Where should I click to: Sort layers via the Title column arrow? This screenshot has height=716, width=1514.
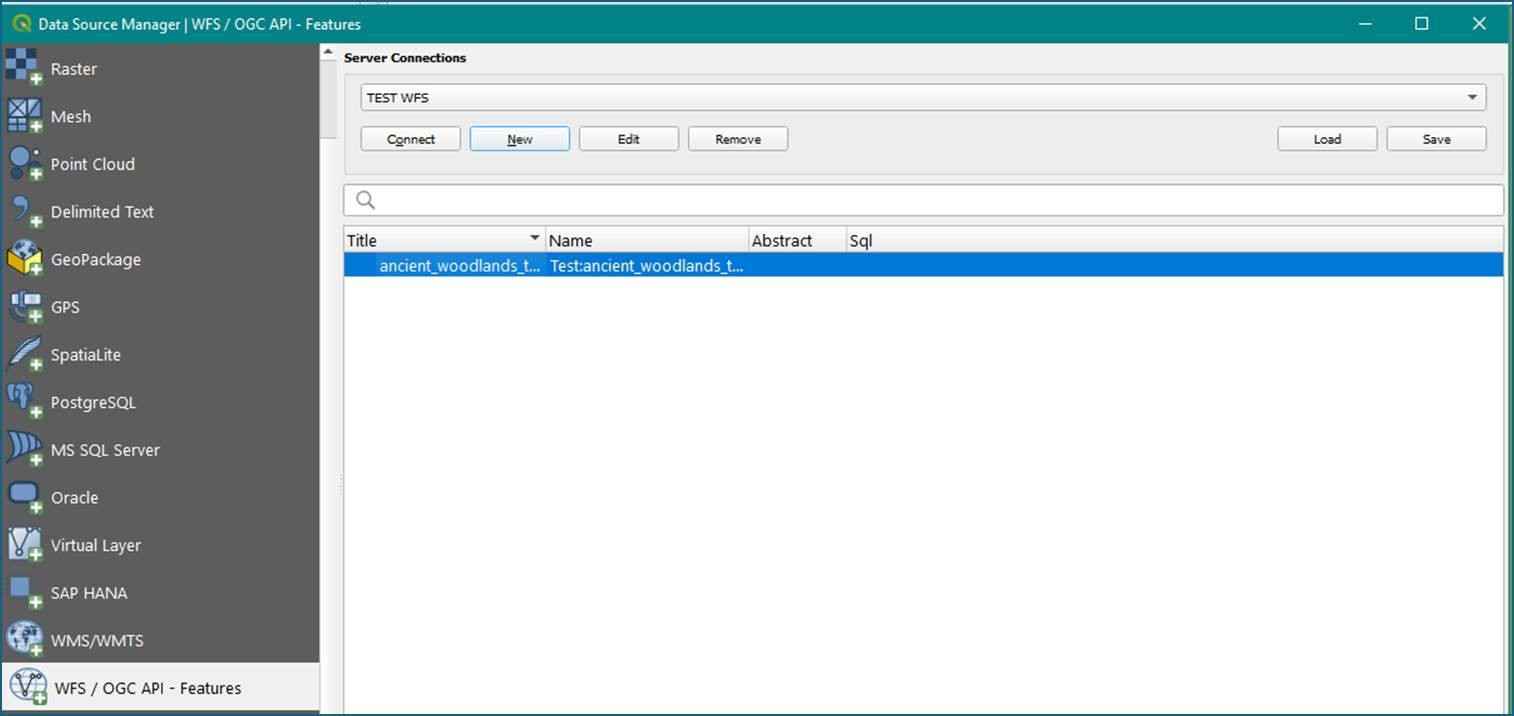pyautogui.click(x=534, y=238)
